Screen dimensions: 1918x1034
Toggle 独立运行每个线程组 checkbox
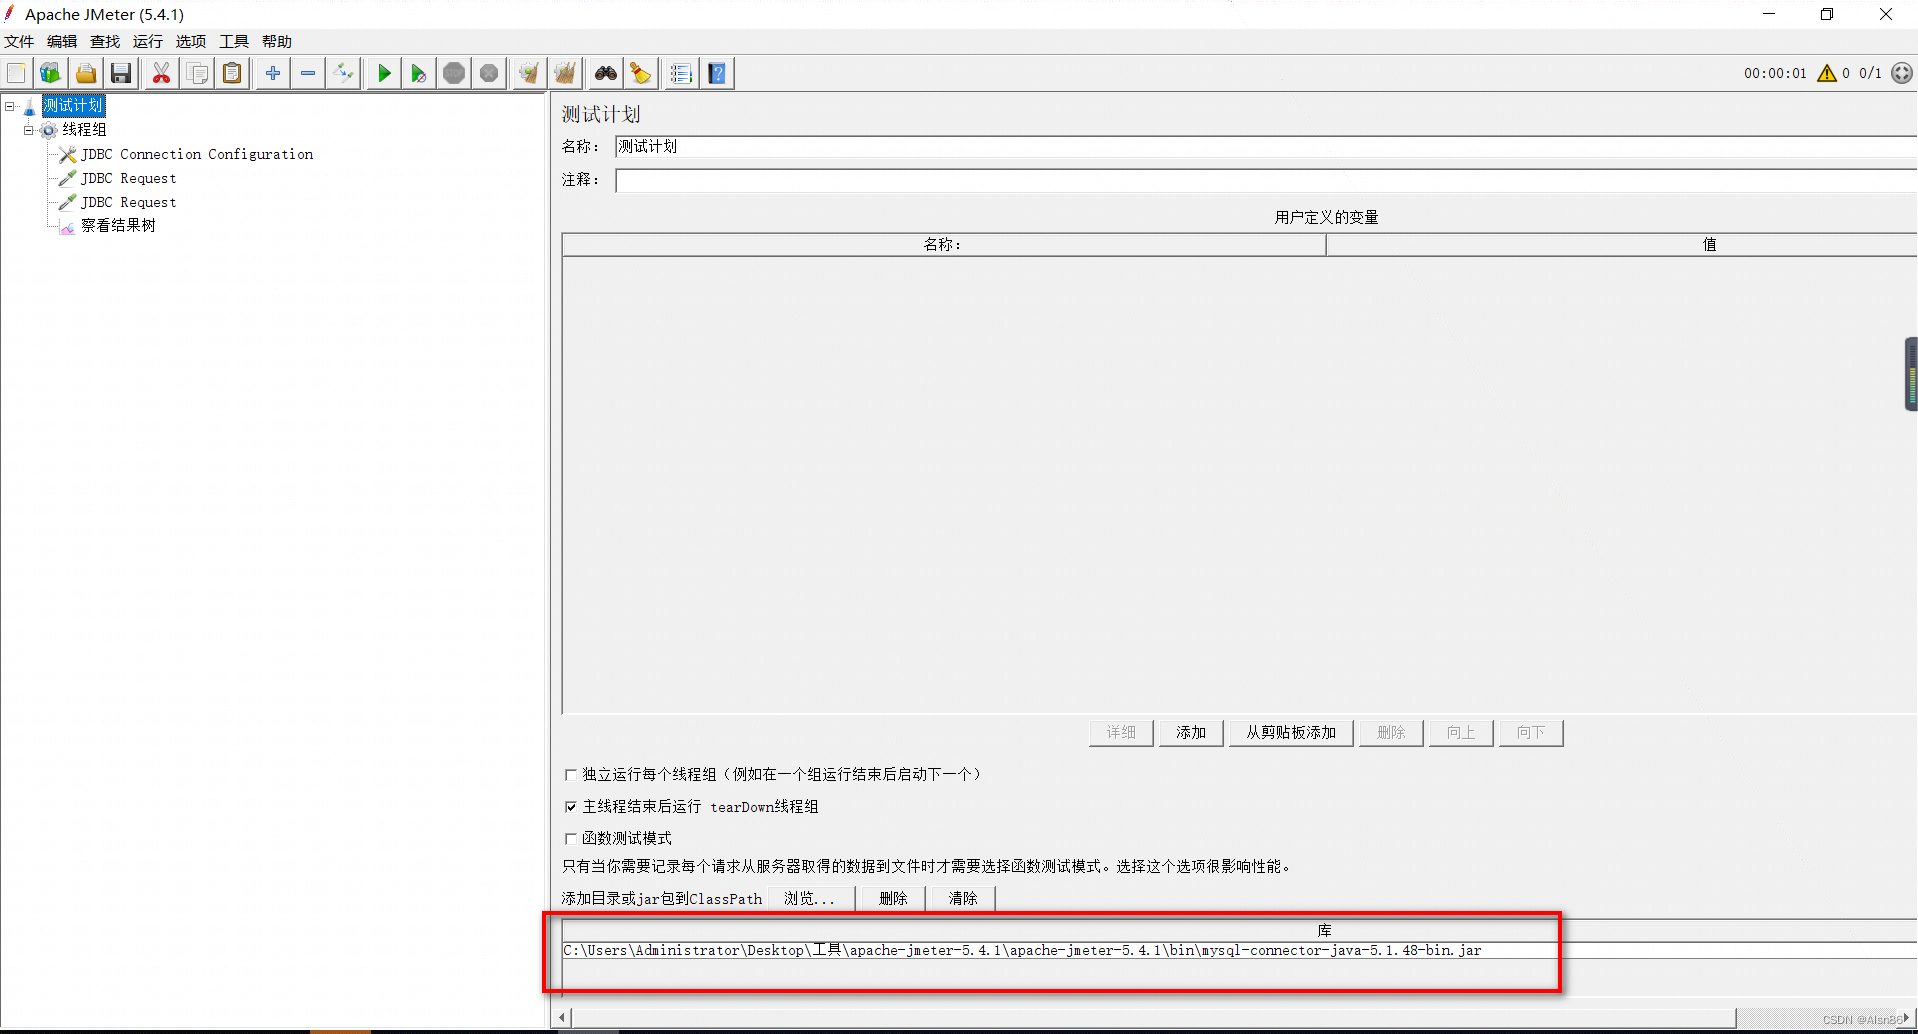[571, 774]
